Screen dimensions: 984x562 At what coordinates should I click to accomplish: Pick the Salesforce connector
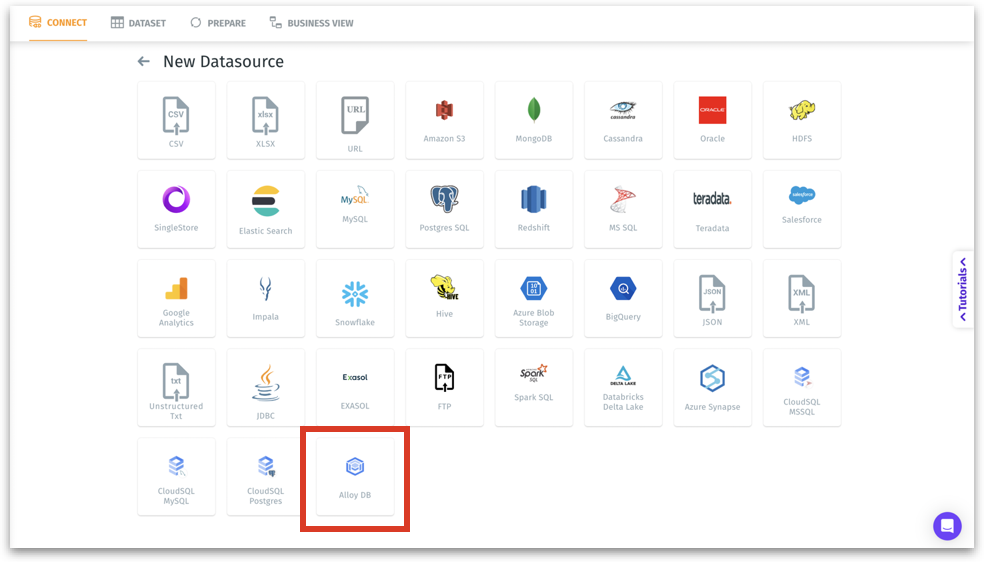802,209
